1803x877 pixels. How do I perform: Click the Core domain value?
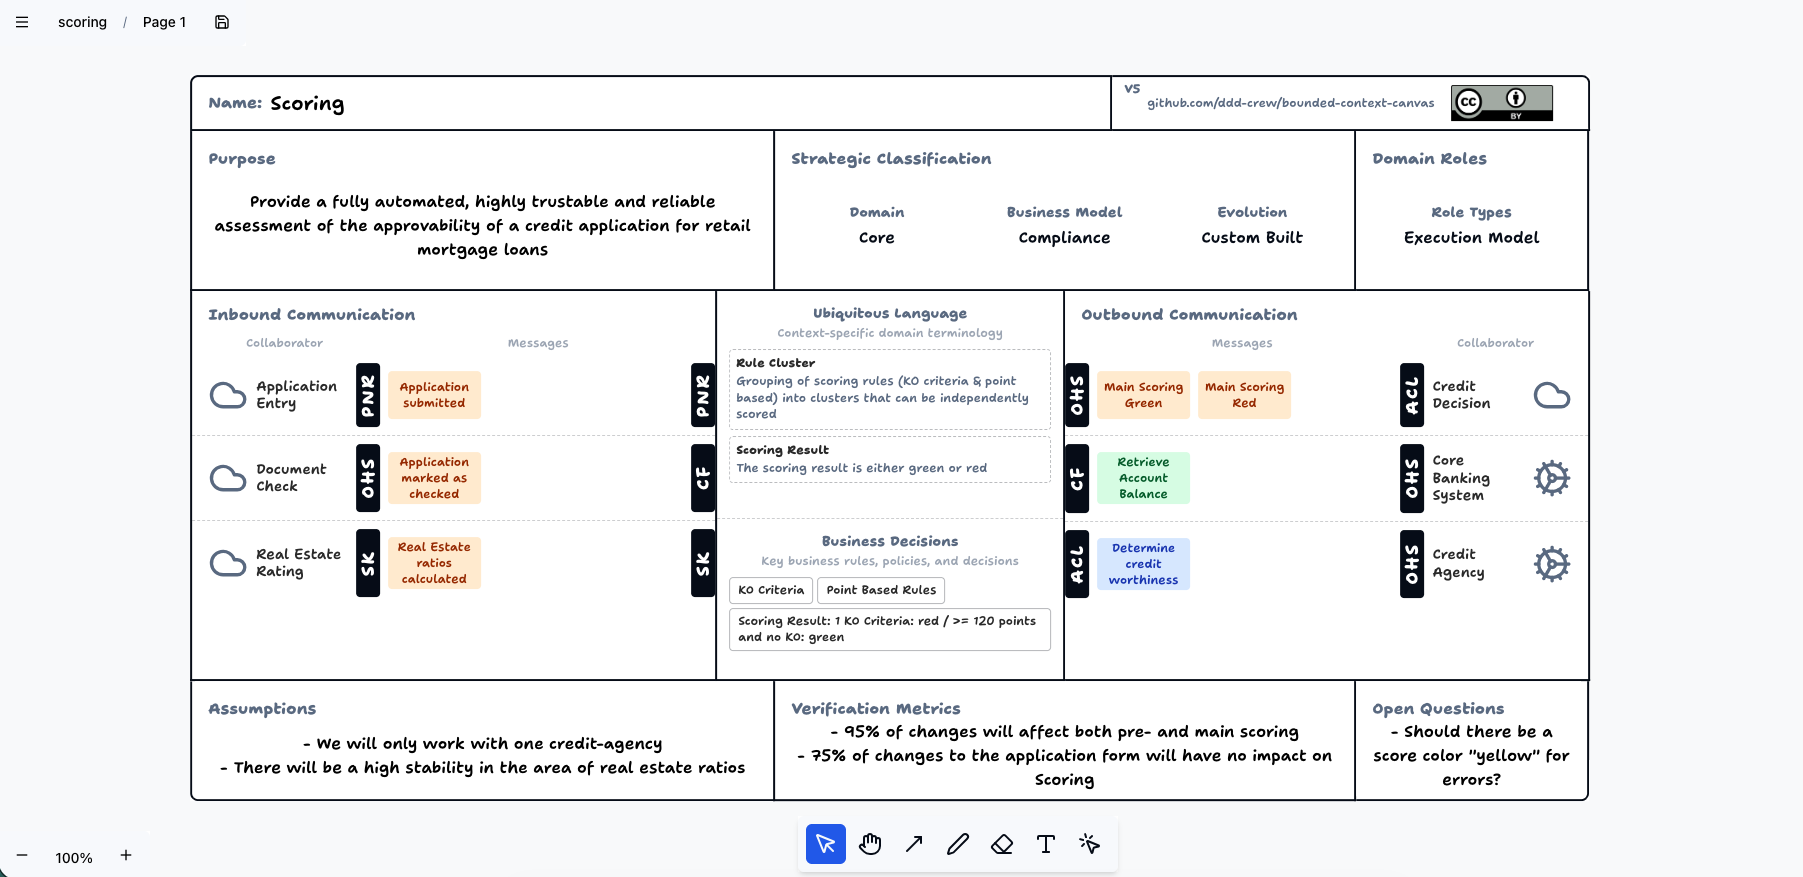tap(877, 238)
